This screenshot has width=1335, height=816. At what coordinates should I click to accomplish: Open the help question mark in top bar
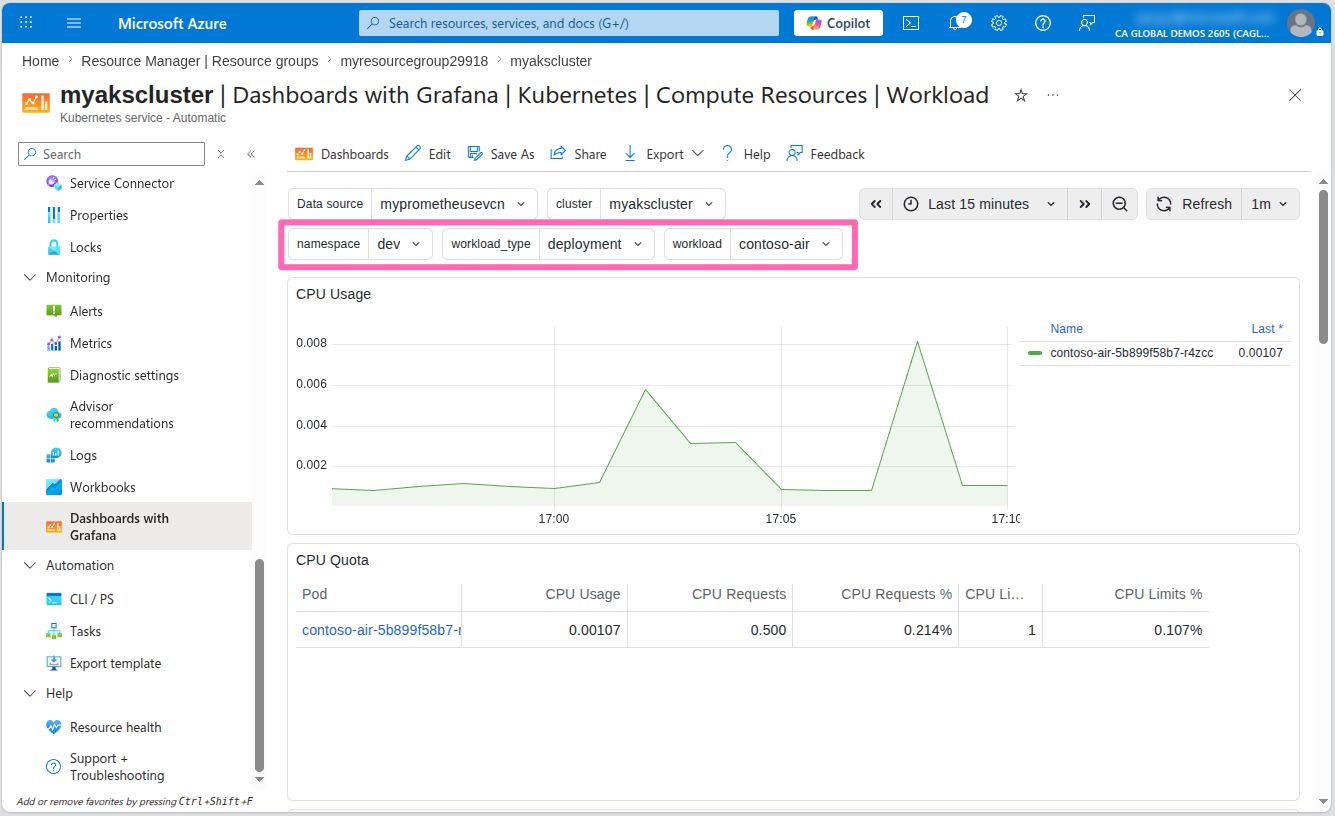click(x=1043, y=23)
